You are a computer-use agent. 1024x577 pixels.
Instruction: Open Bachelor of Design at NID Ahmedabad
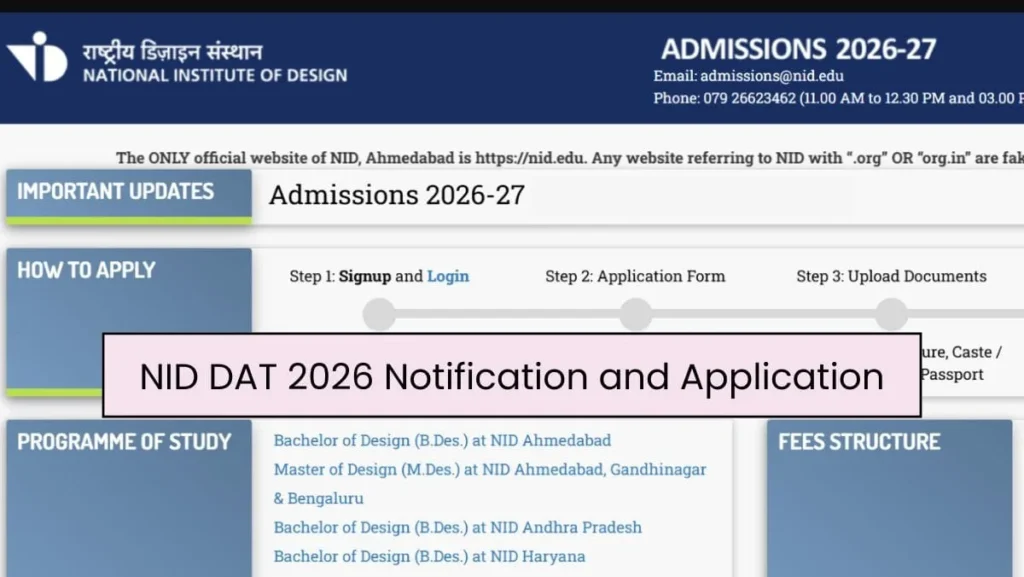(x=442, y=440)
